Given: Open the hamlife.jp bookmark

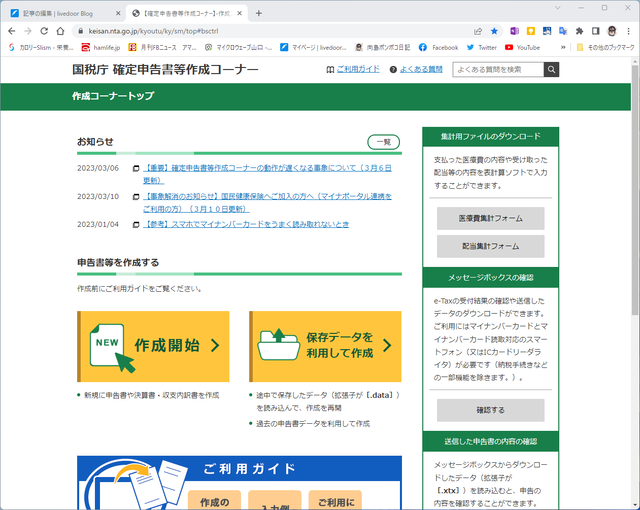Looking at the screenshot, I should (x=101, y=48).
